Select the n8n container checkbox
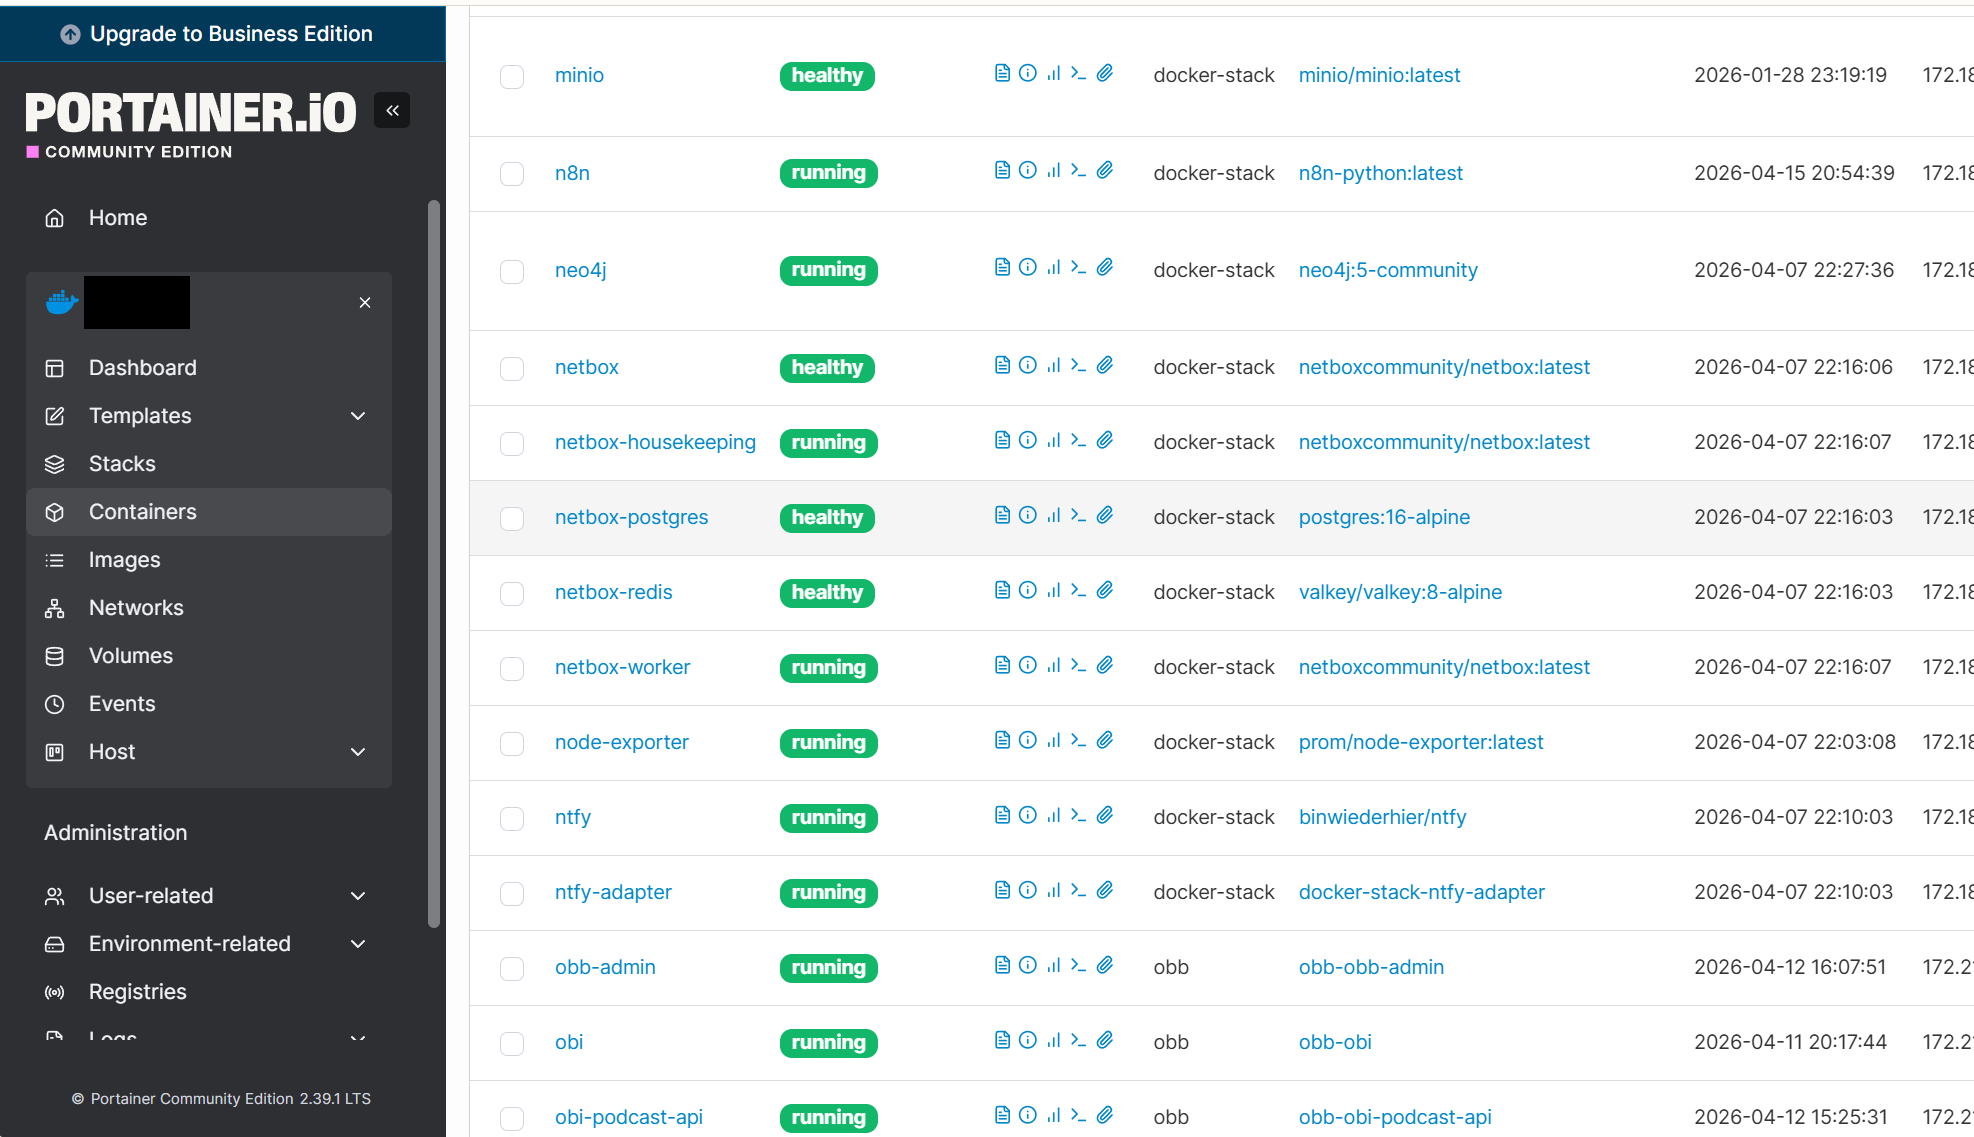The width and height of the screenshot is (1974, 1137). click(x=512, y=174)
